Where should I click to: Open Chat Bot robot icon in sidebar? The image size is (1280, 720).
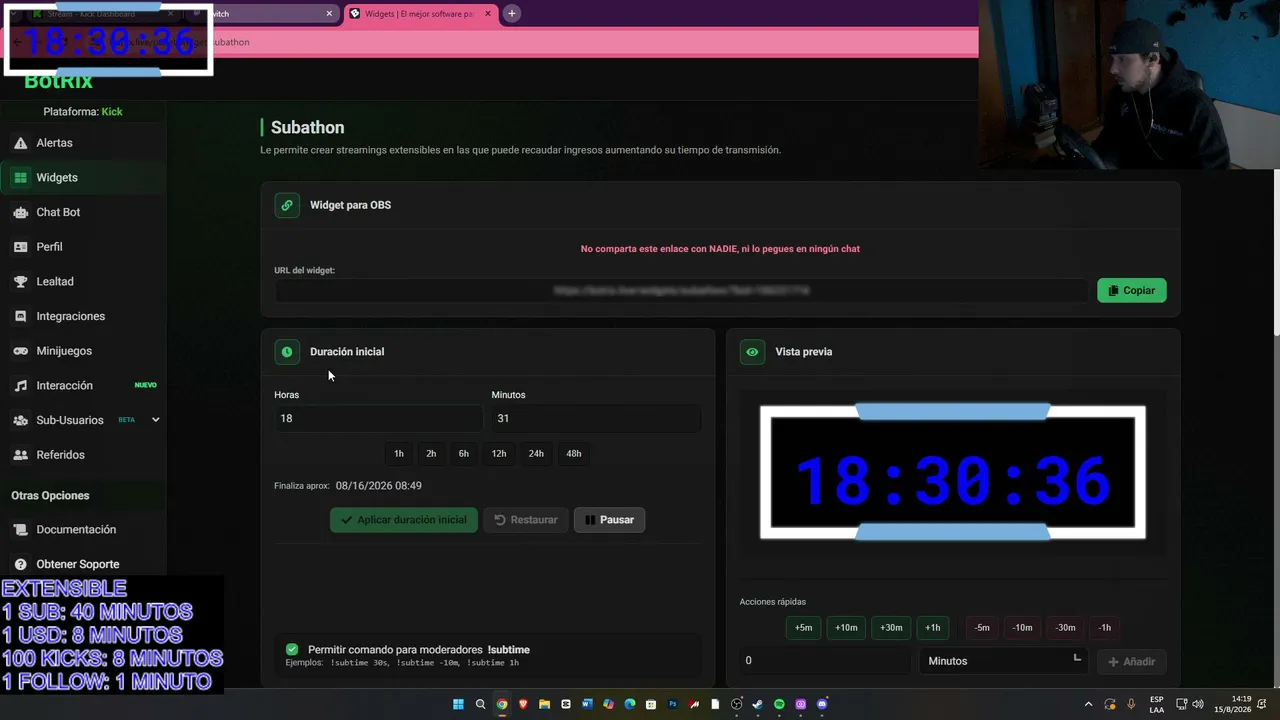click(x=20, y=212)
